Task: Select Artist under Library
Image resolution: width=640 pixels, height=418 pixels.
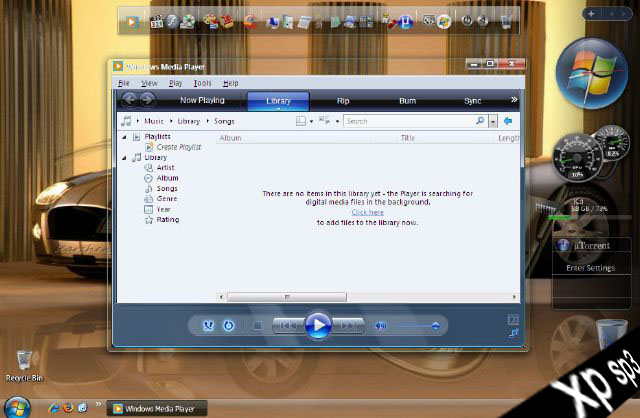Action: pyautogui.click(x=165, y=168)
